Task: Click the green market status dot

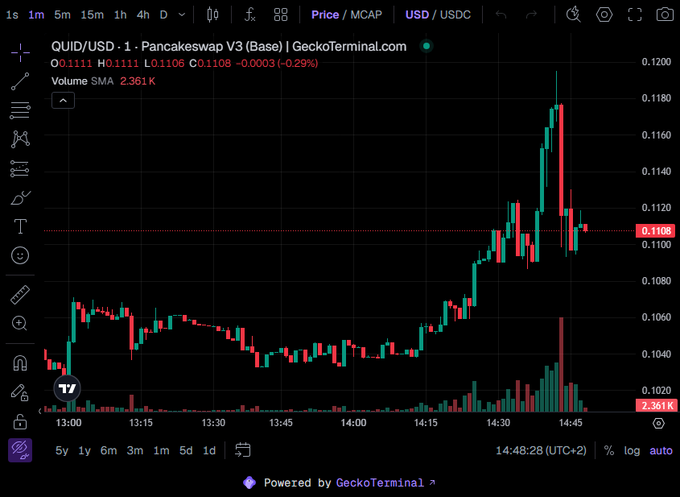Action: [x=426, y=46]
